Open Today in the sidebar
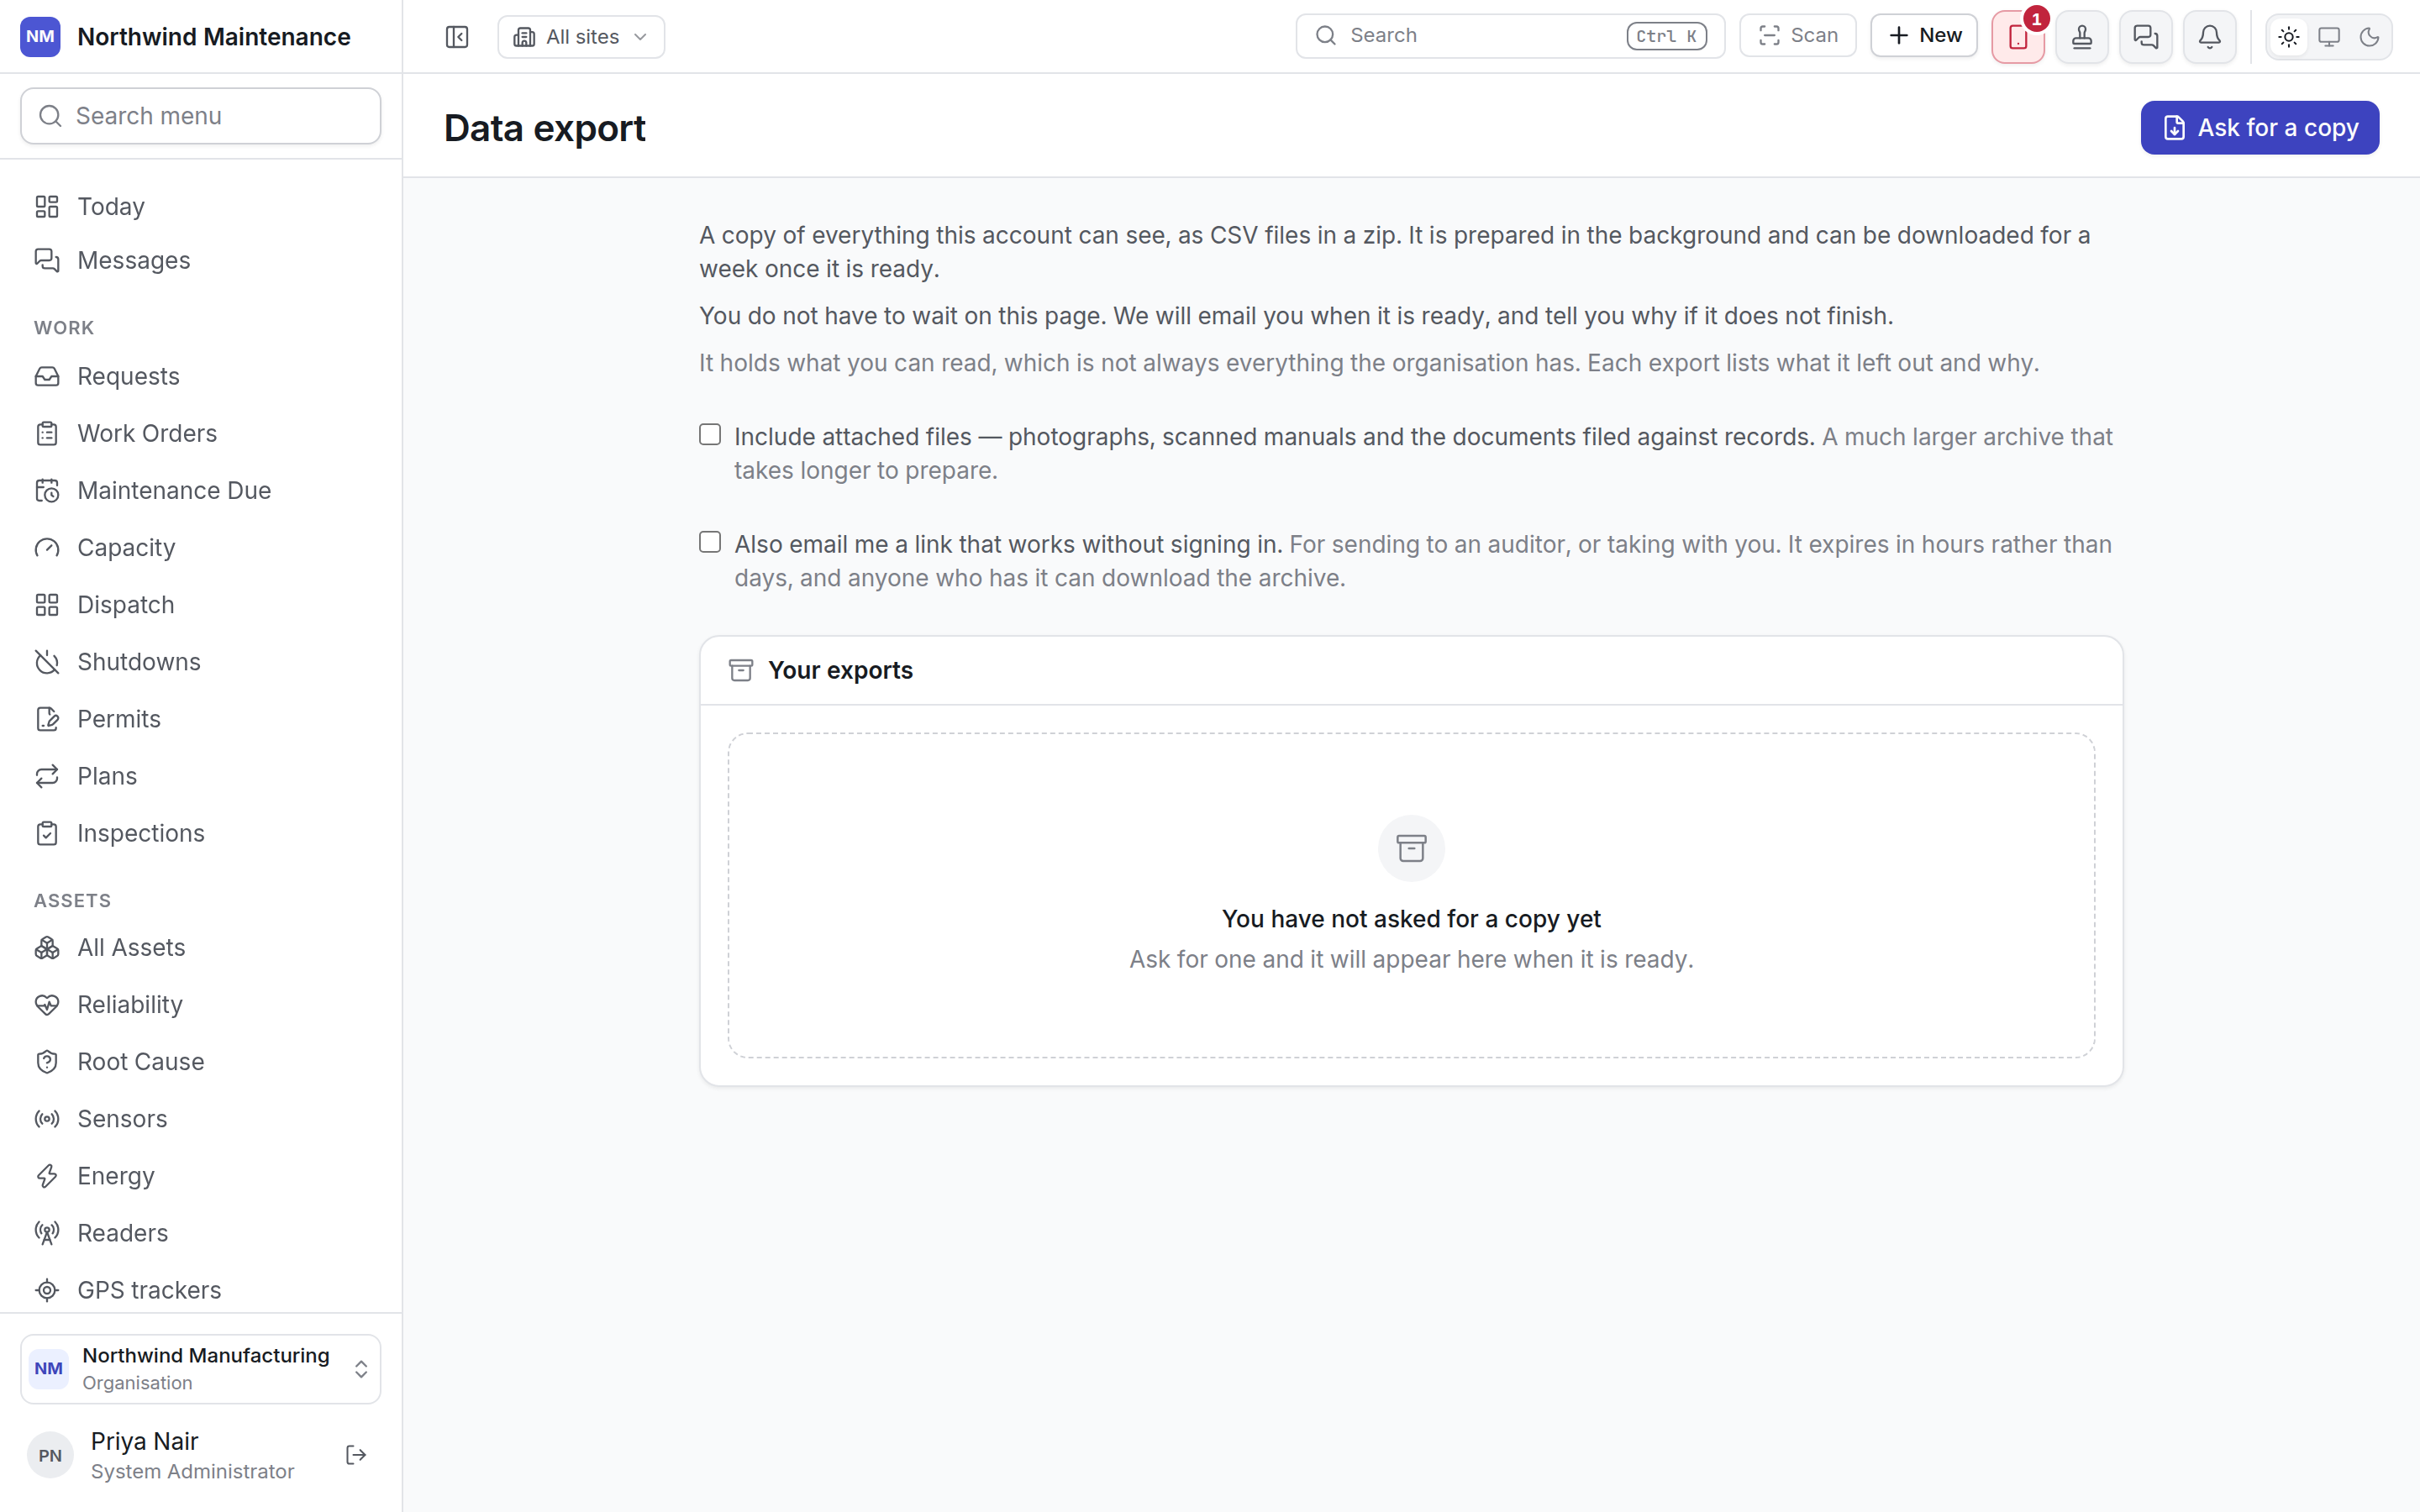 click(201, 207)
